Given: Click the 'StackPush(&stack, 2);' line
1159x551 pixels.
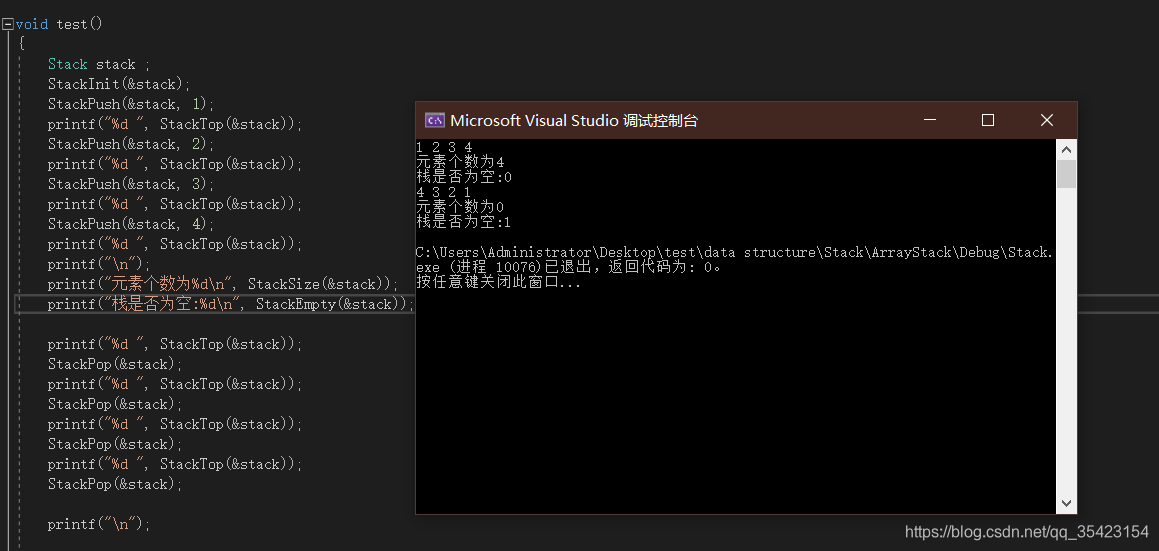Looking at the screenshot, I should (x=131, y=144).
